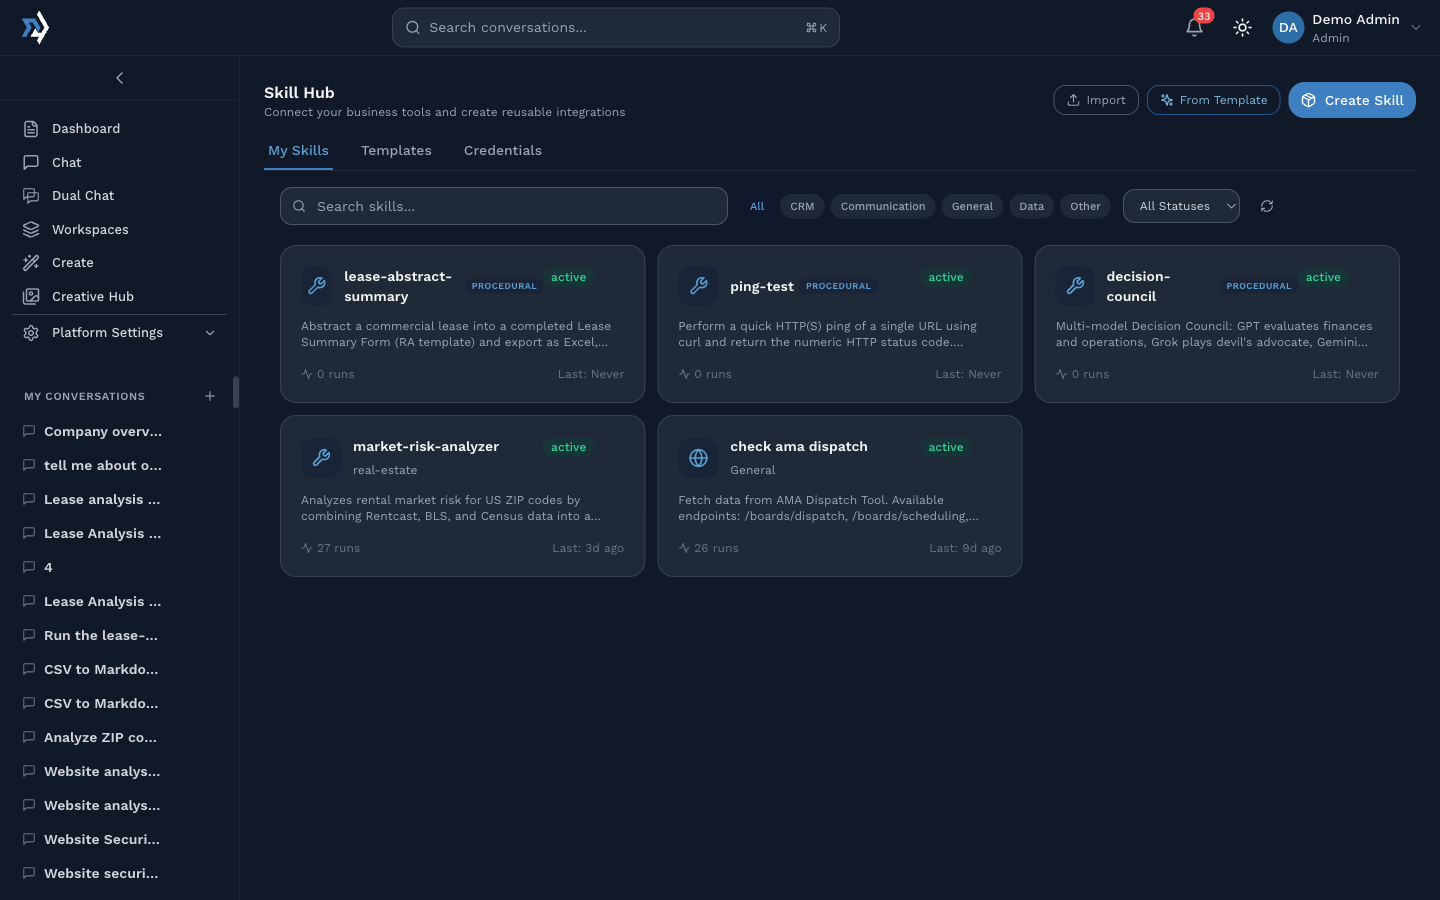Screen dimensions: 1440x900
Task: Select the CRM category filter
Action: (802, 206)
